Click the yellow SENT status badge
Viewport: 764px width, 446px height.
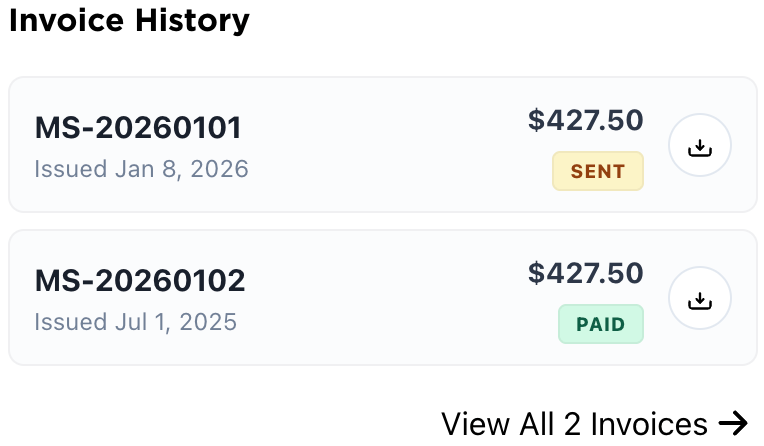click(x=598, y=171)
